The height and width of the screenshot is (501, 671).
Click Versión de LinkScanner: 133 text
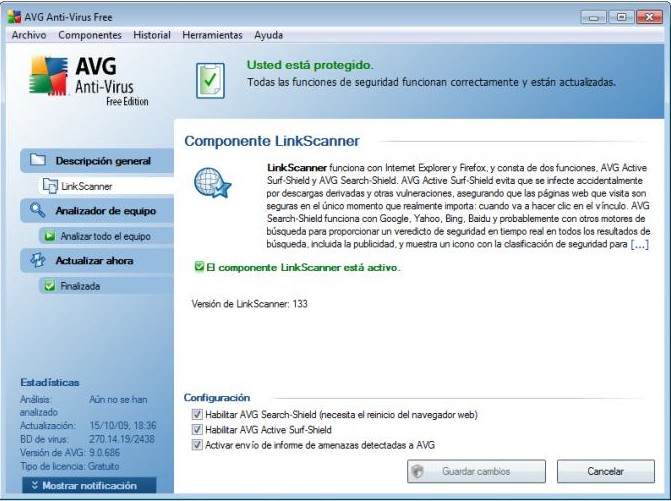(x=249, y=304)
